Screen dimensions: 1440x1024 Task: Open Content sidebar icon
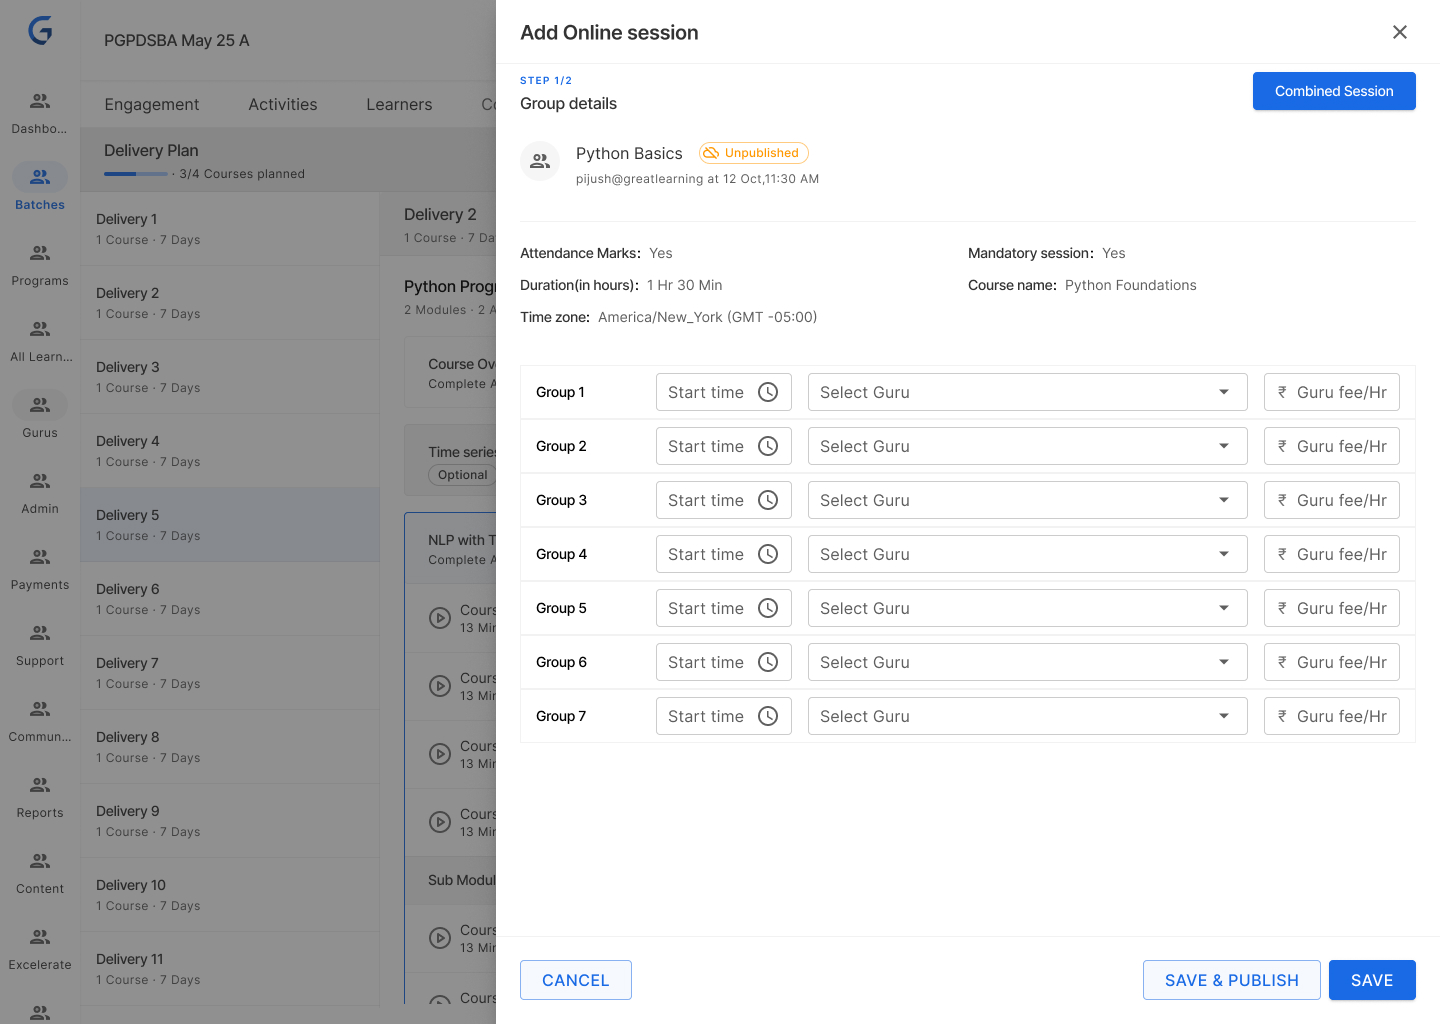click(x=40, y=861)
